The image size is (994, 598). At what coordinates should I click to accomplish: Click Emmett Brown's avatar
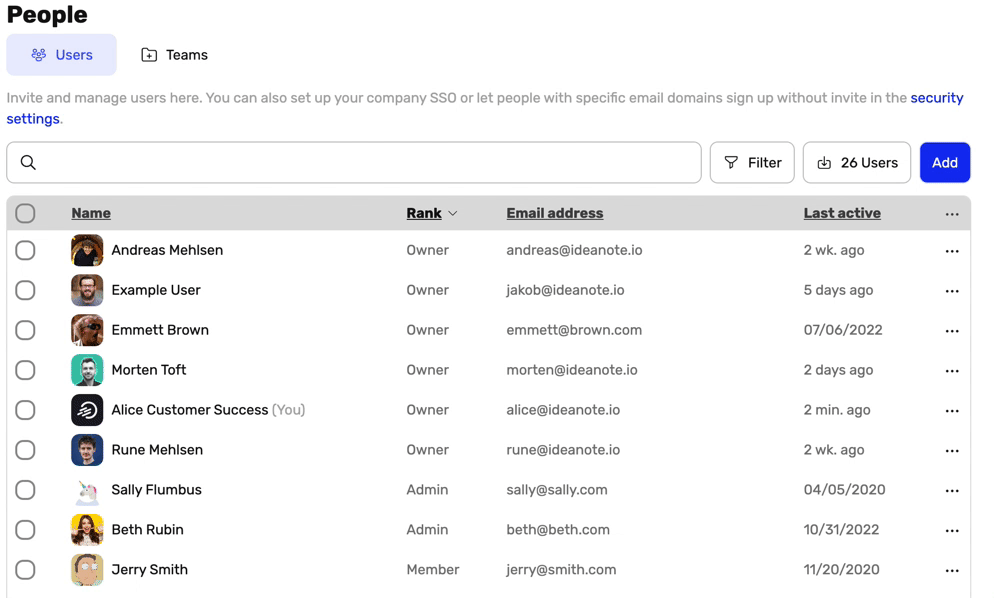(87, 330)
